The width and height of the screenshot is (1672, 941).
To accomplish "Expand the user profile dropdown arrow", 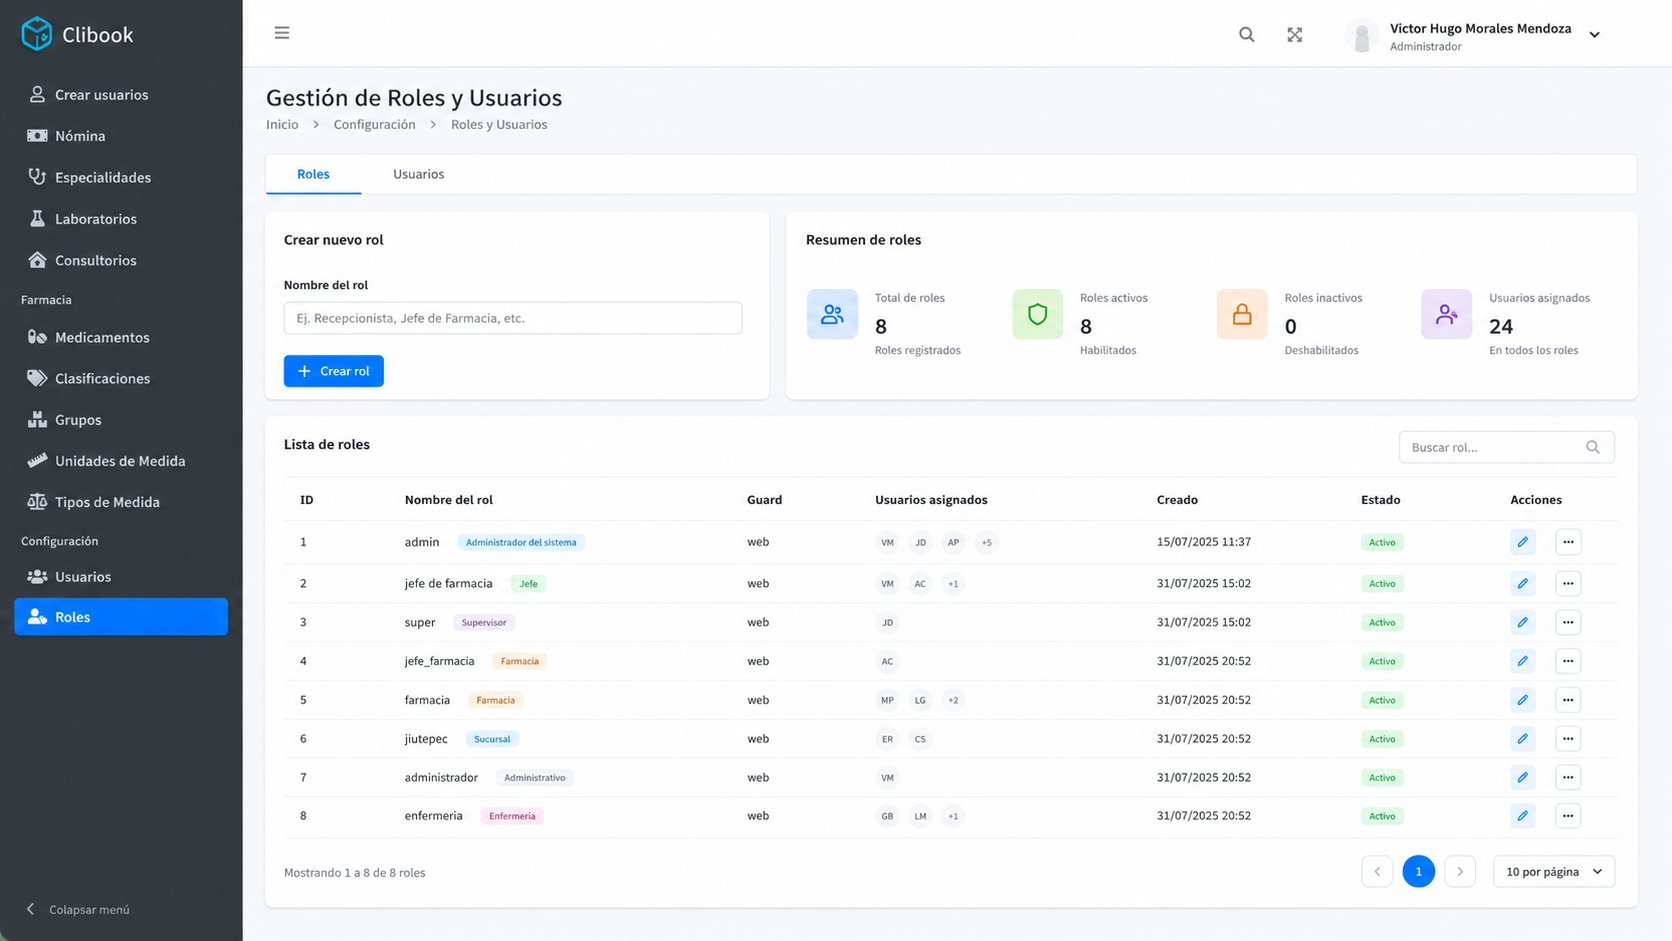I will 1594,35.
